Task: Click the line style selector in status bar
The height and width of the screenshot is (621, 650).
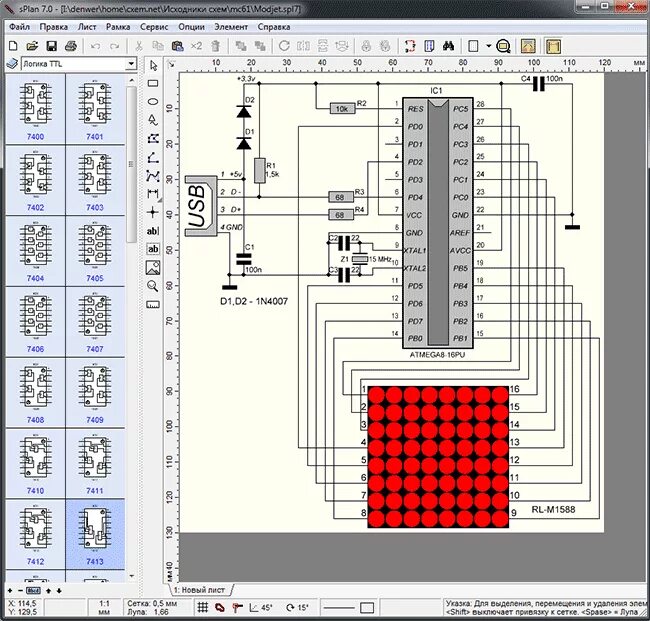Action: point(339,608)
